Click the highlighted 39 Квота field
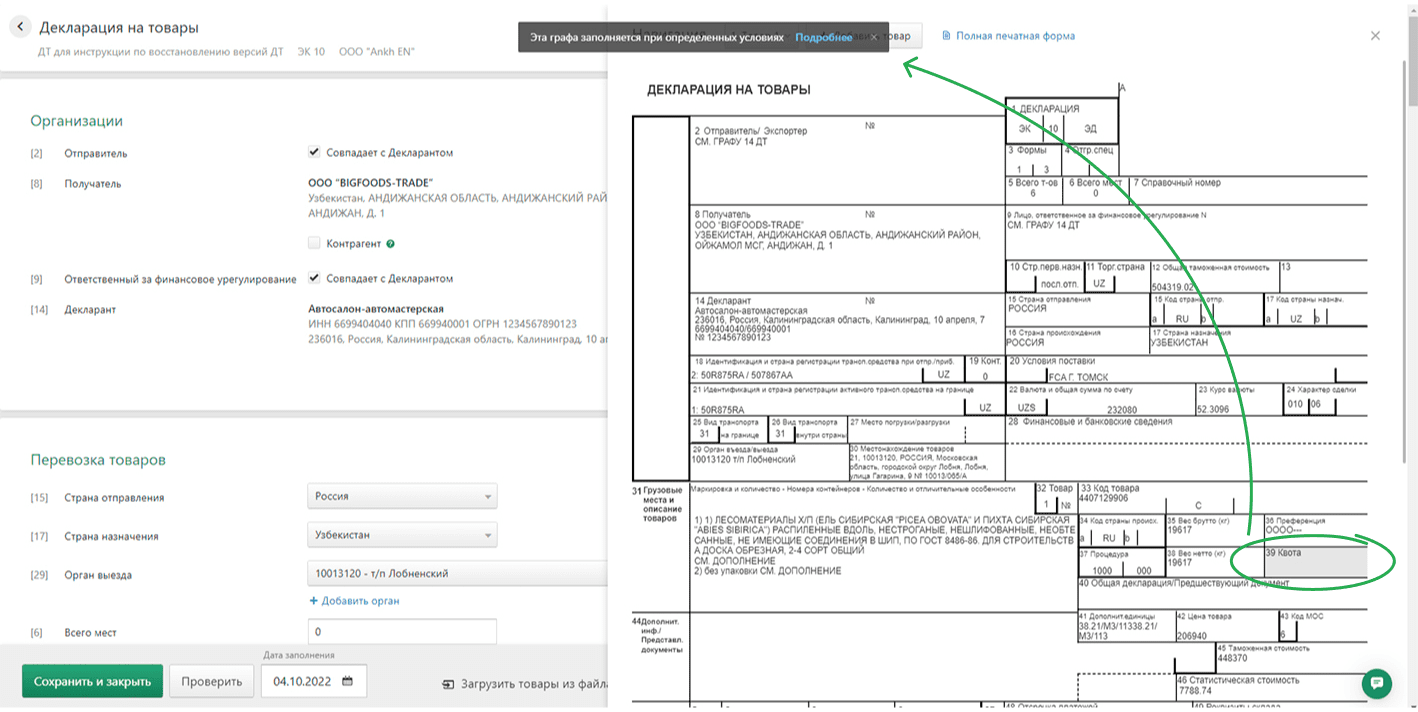Image resolution: width=1418 pixels, height=712 pixels. 1314,562
